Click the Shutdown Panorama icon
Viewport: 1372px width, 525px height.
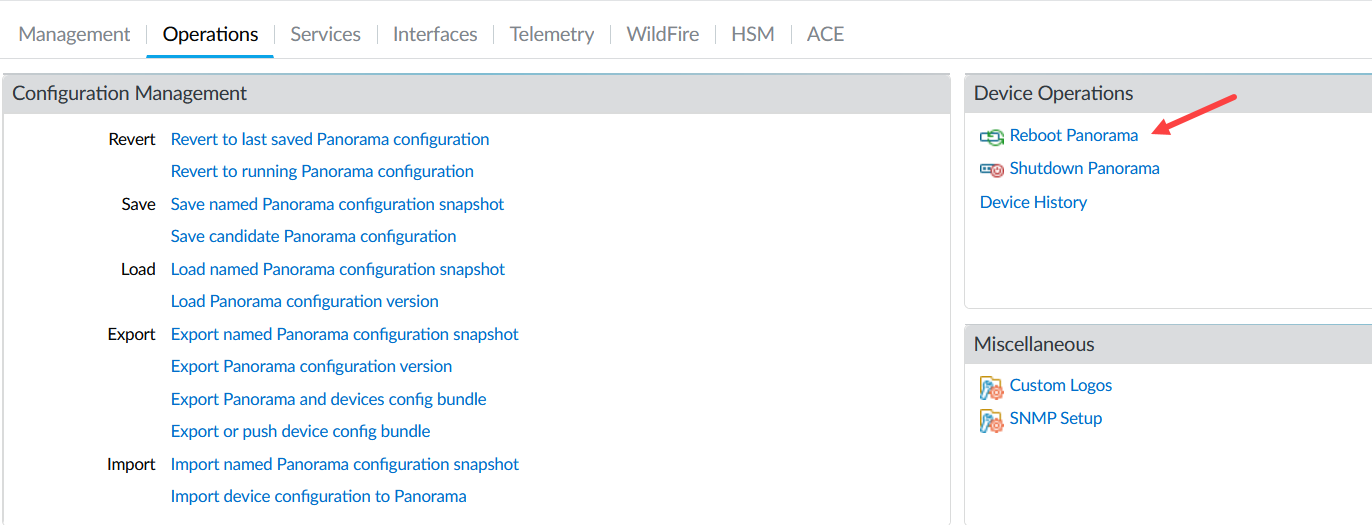coord(991,169)
